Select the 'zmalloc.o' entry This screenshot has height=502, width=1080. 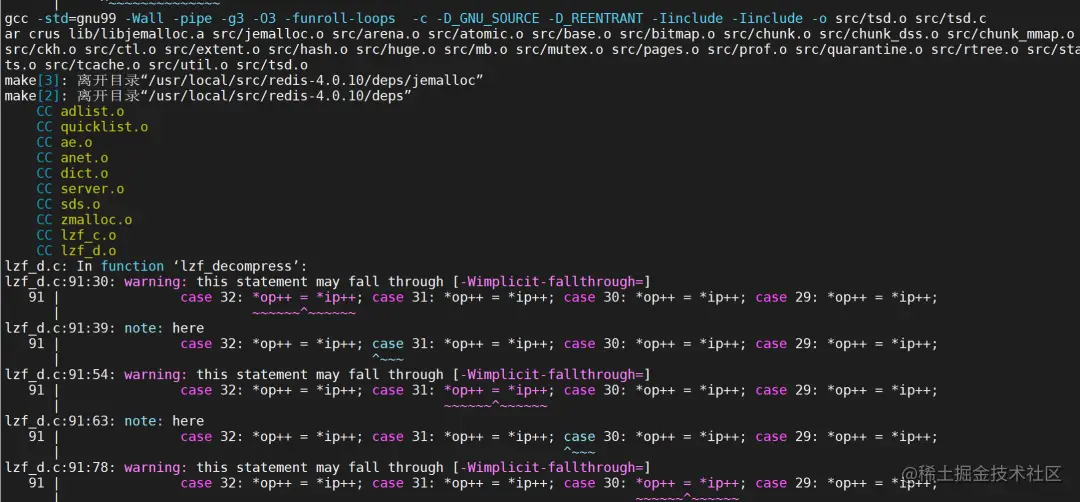pyautogui.click(x=96, y=220)
